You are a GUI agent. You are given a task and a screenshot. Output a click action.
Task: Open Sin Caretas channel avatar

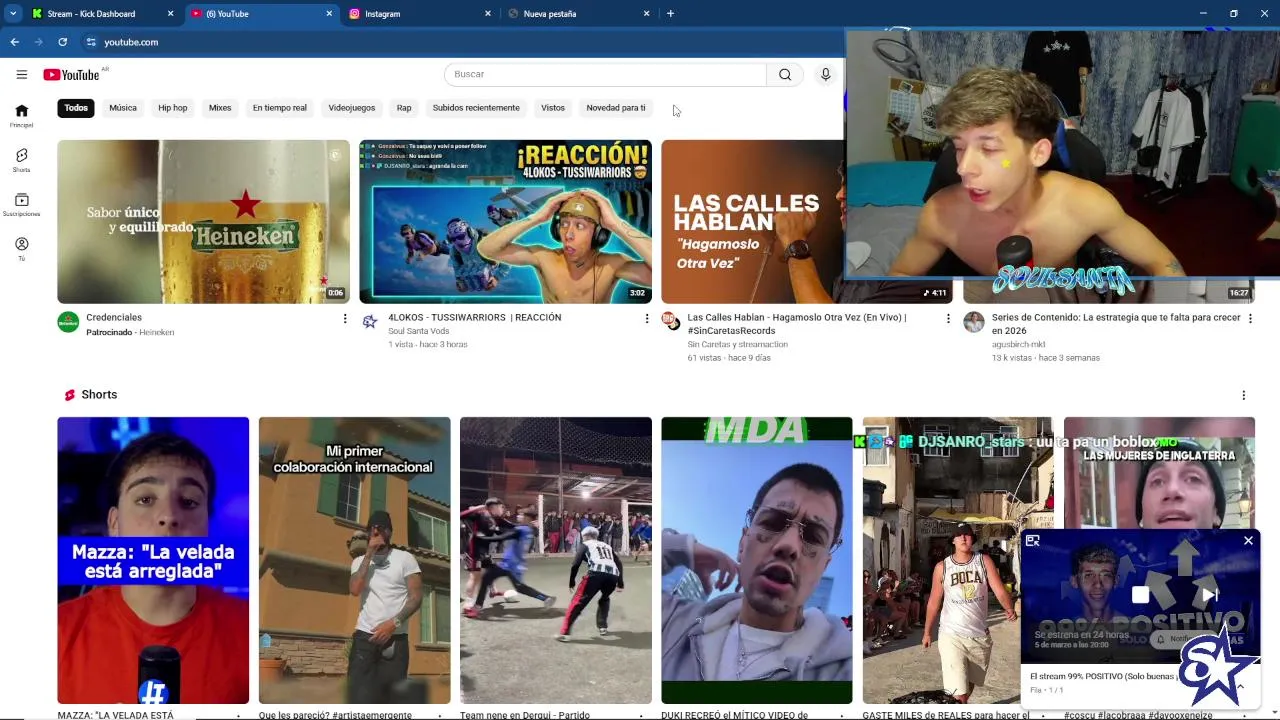point(671,322)
